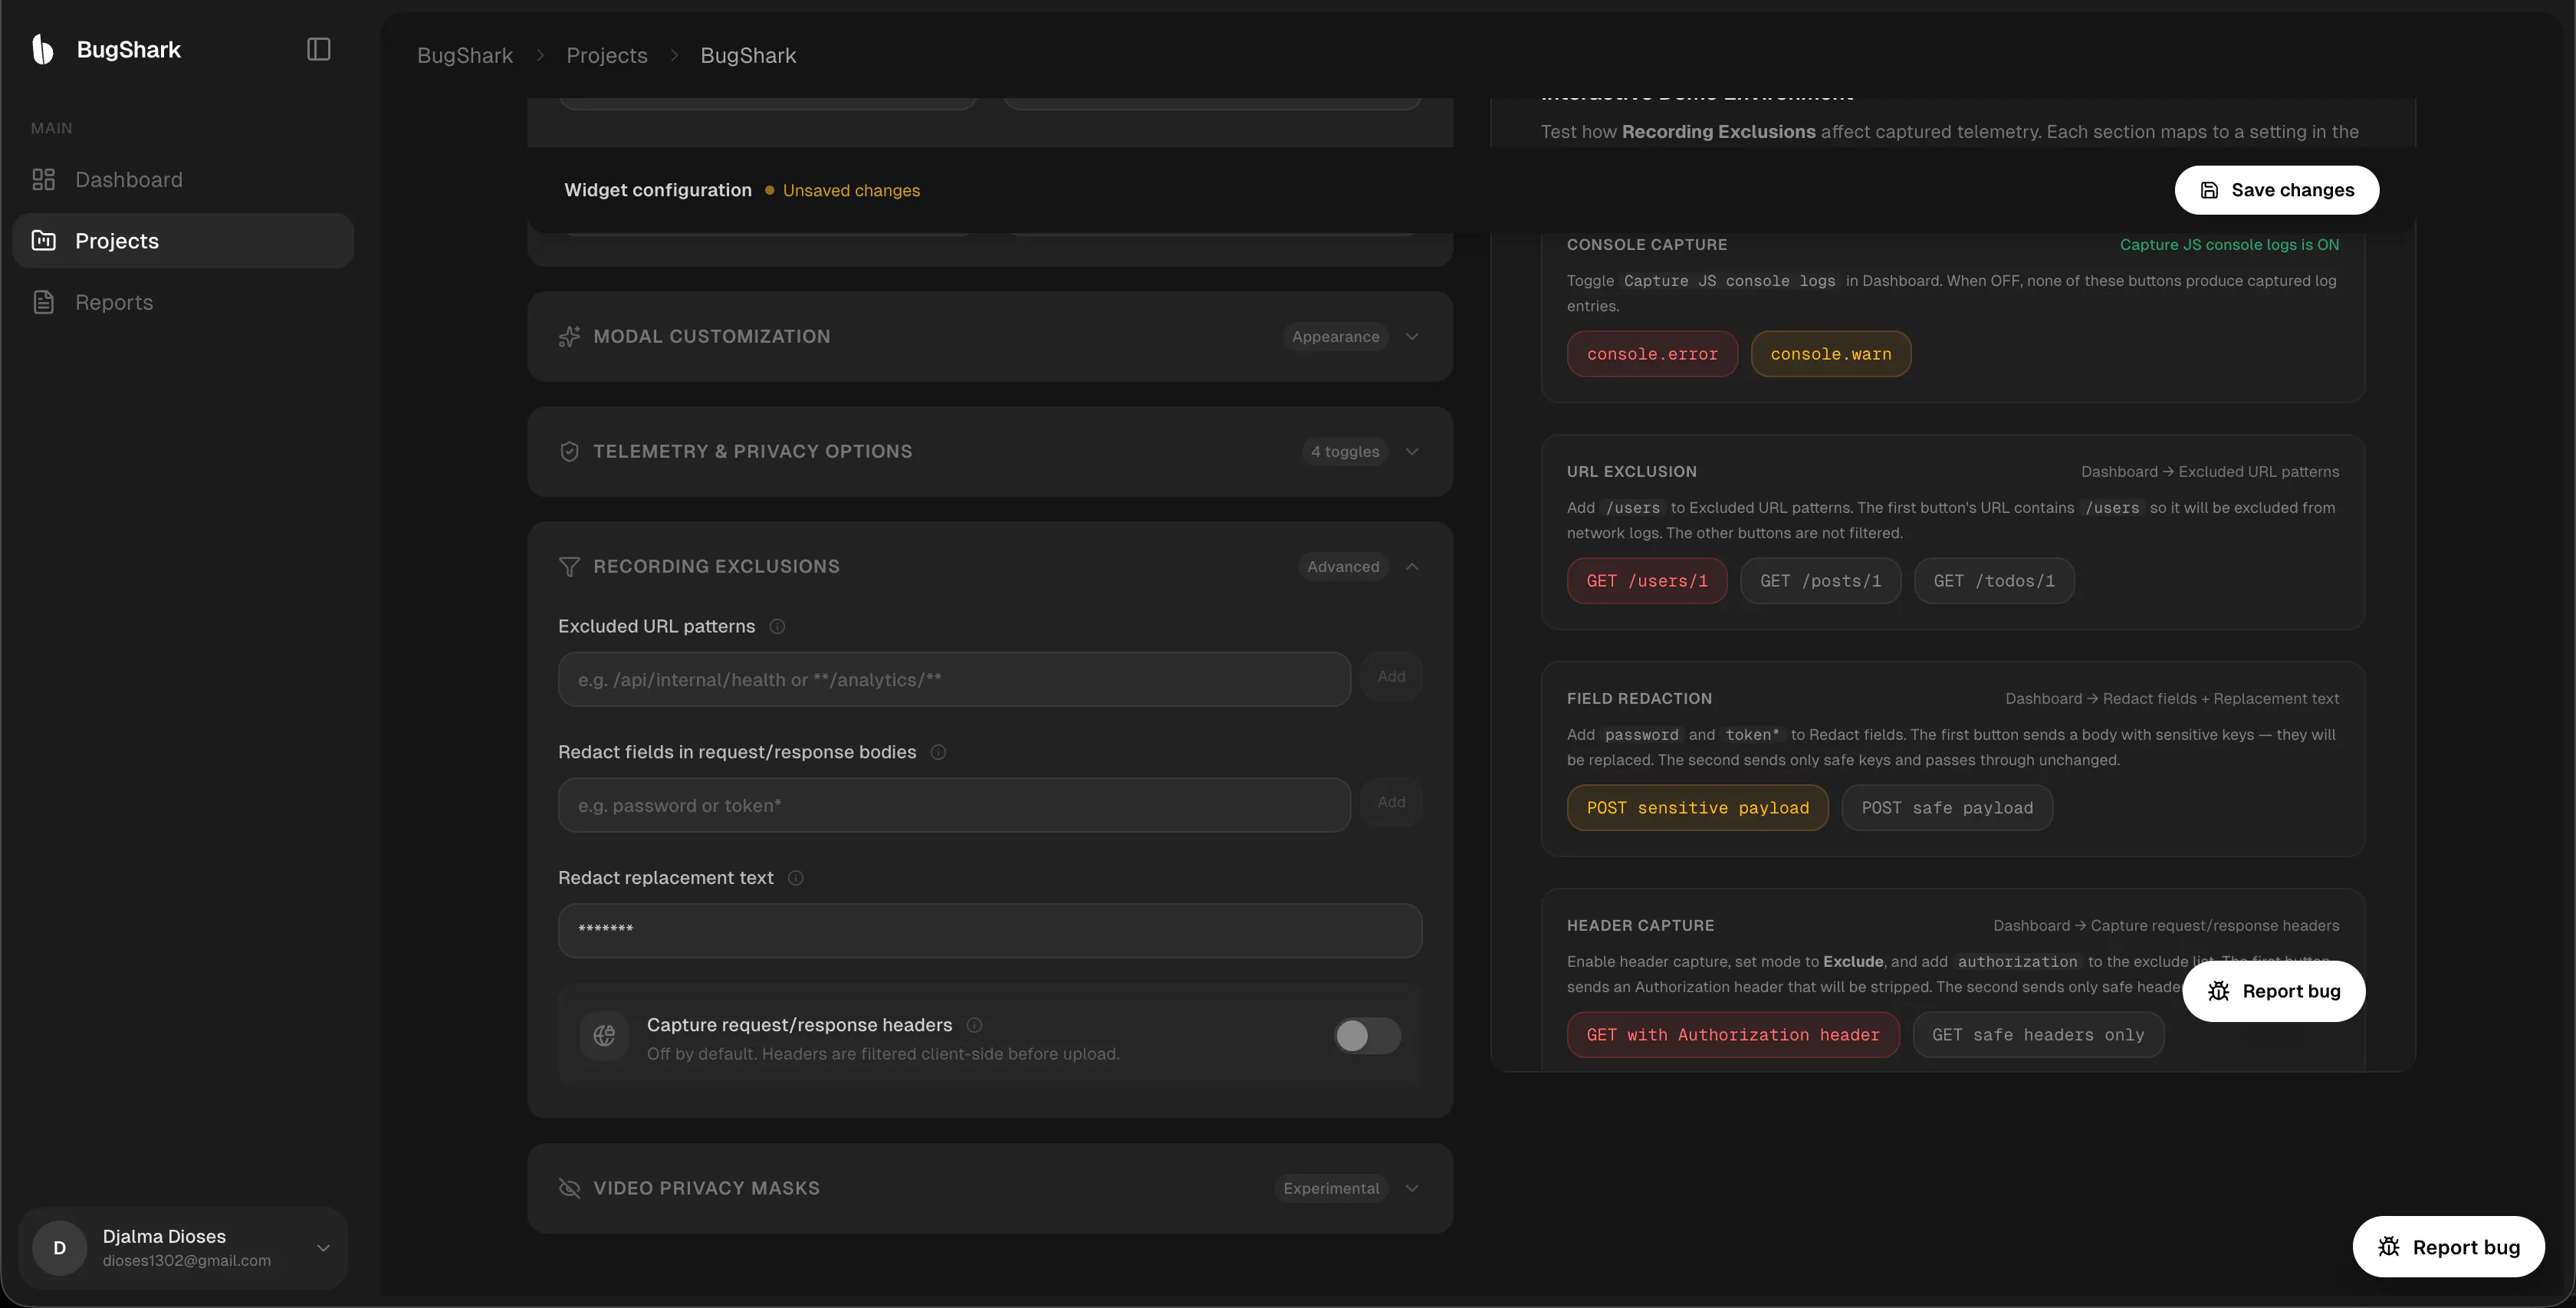Click info icon next to Redact fields label

tap(938, 752)
